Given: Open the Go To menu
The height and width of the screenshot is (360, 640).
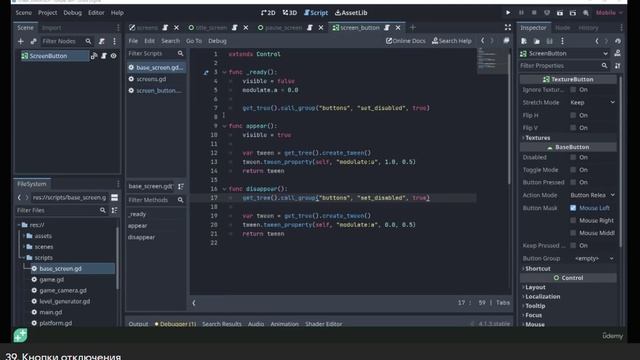Looking at the screenshot, I should tap(194, 41).
